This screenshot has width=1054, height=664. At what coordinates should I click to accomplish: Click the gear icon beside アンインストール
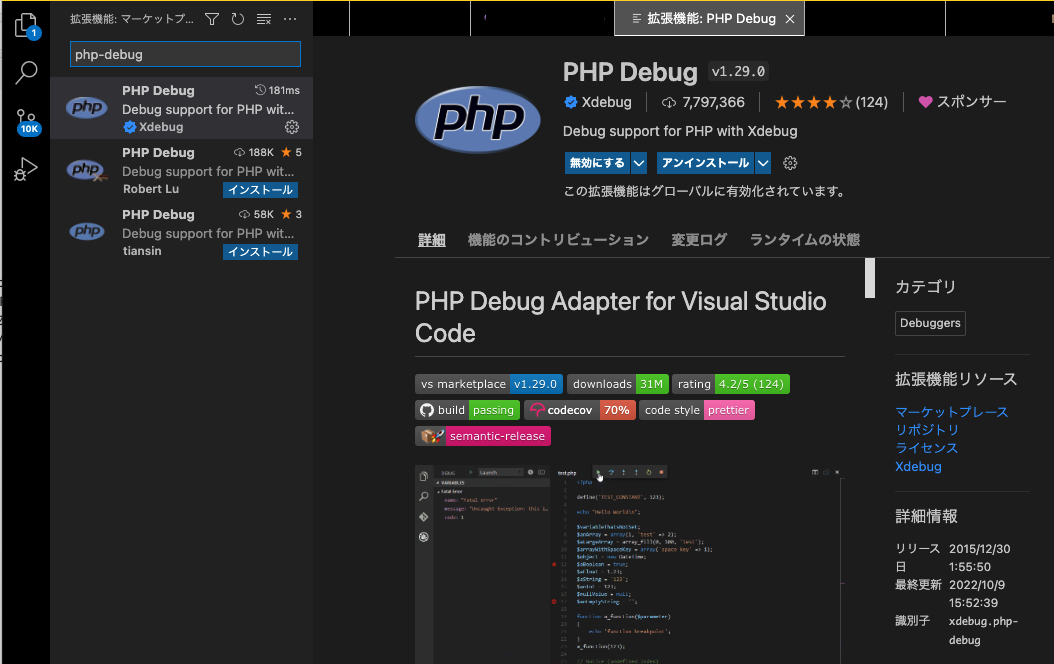[790, 162]
